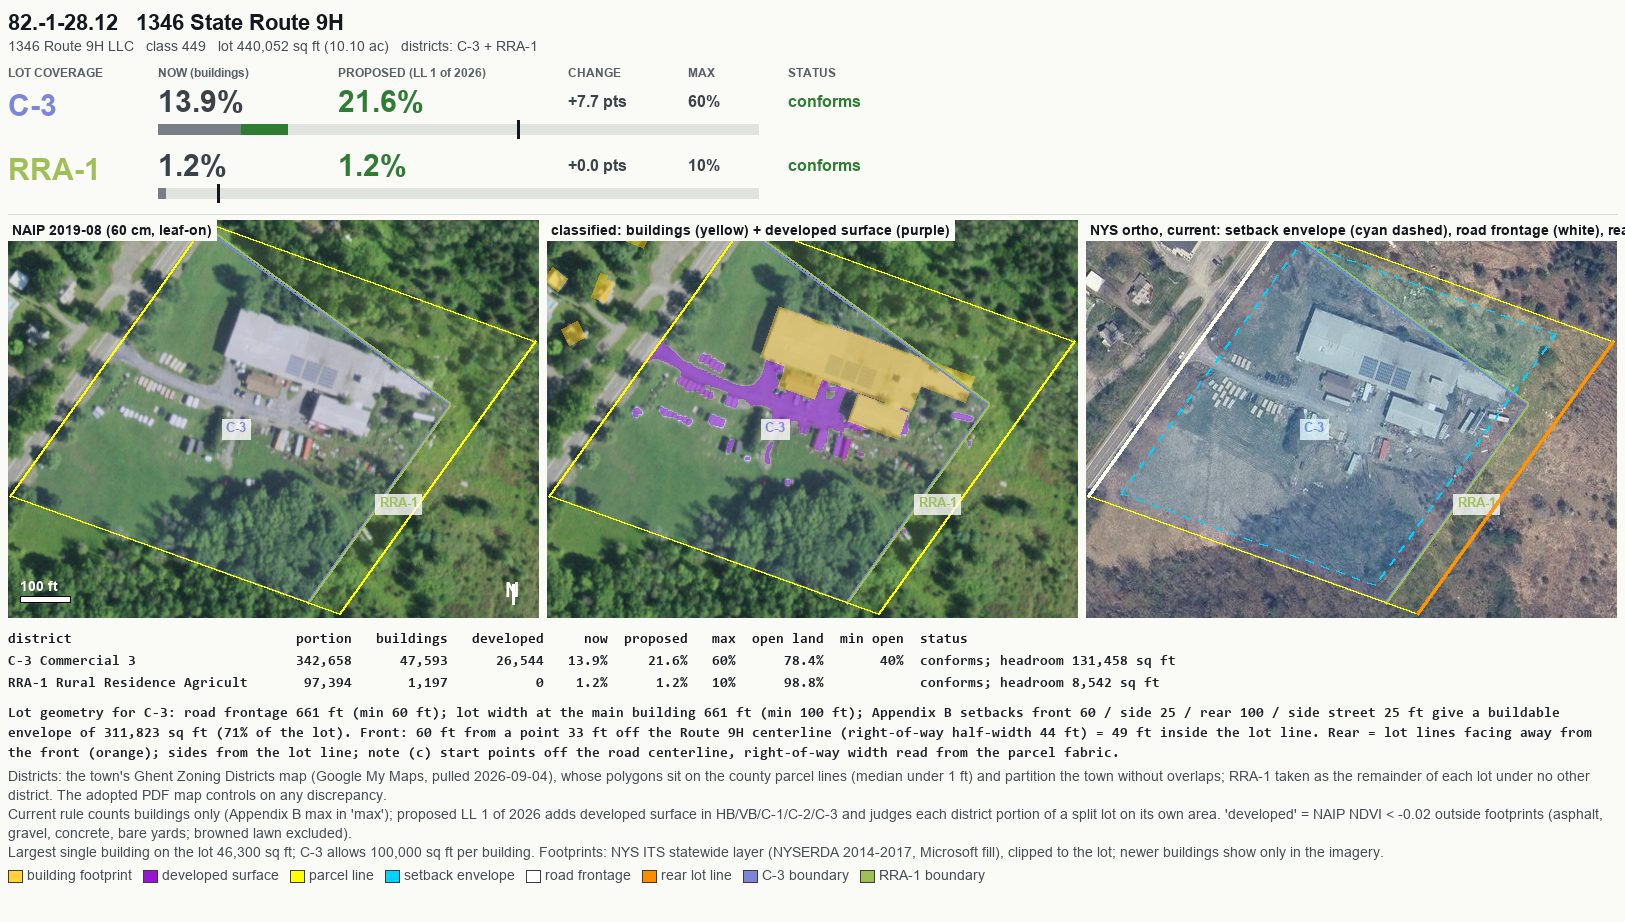Click the C-3 conforms status text
The image size is (1625, 922).
824,102
